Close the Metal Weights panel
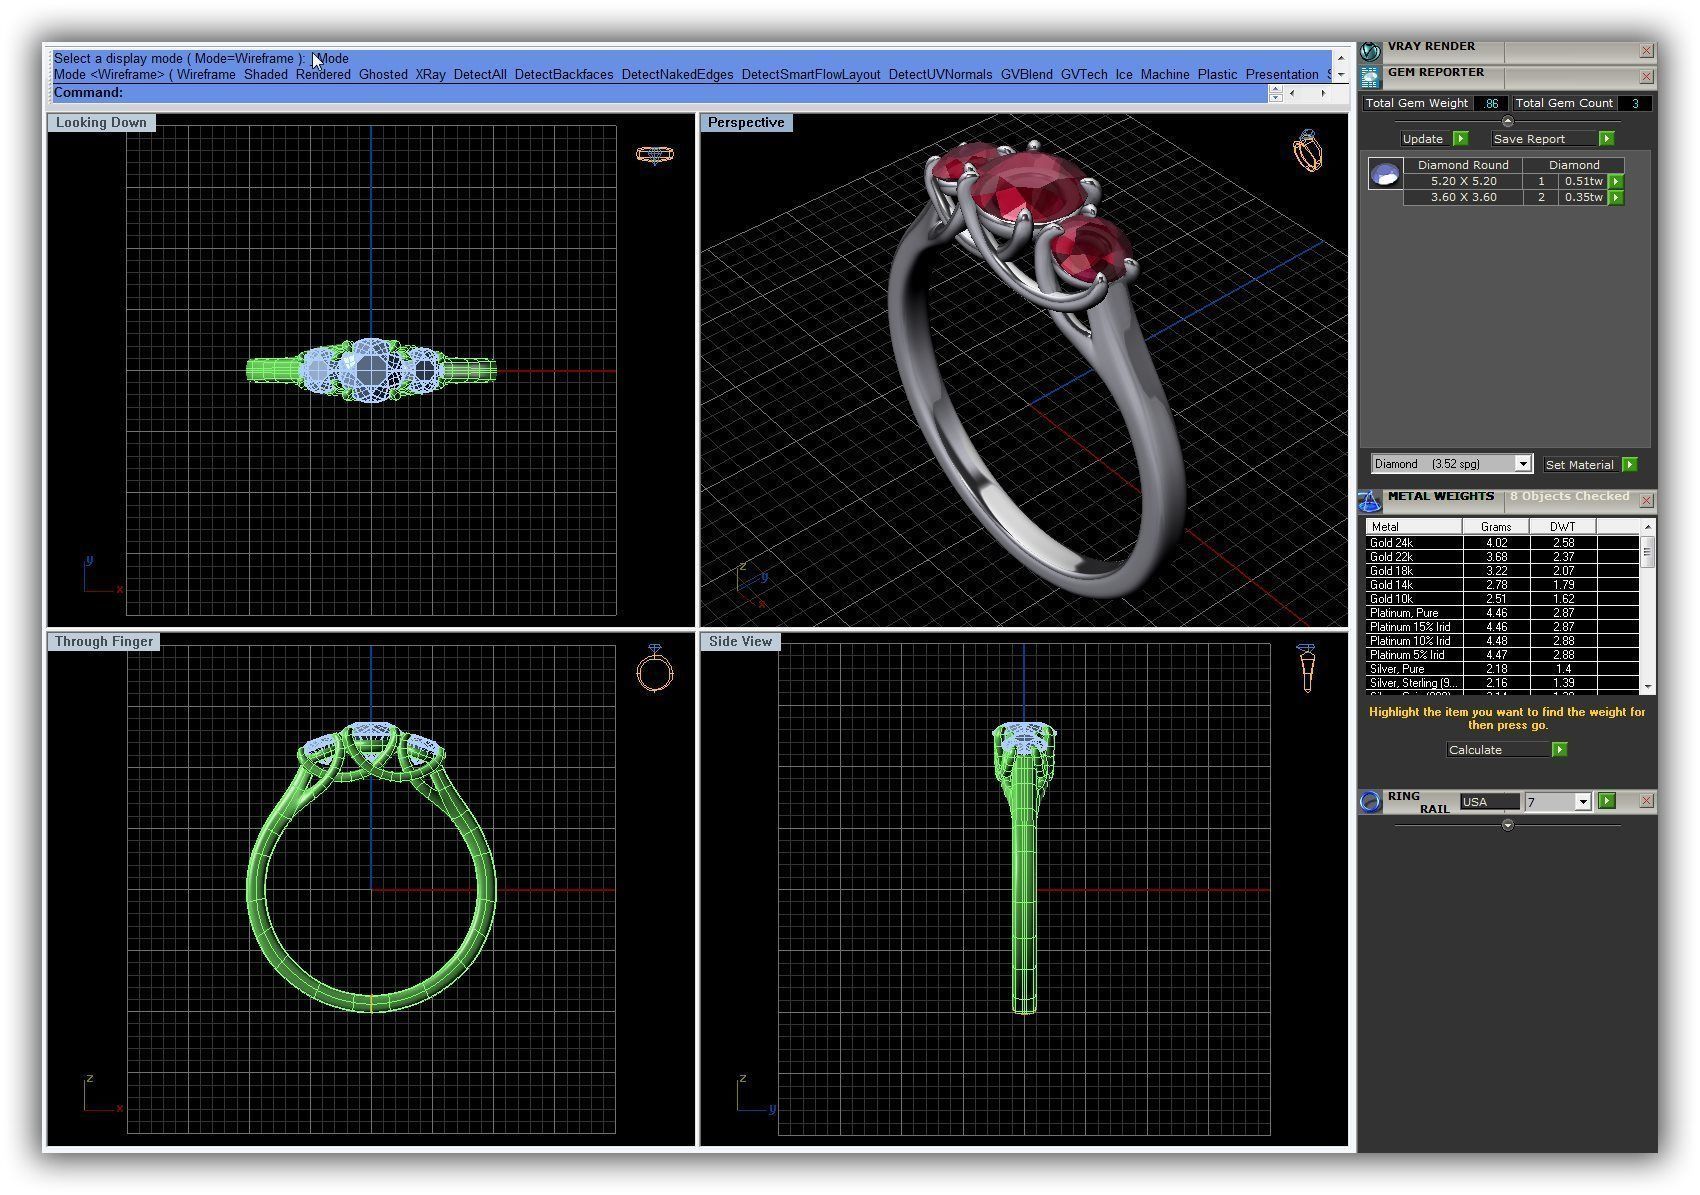Image resolution: width=1700 pixels, height=1195 pixels. click(x=1646, y=499)
